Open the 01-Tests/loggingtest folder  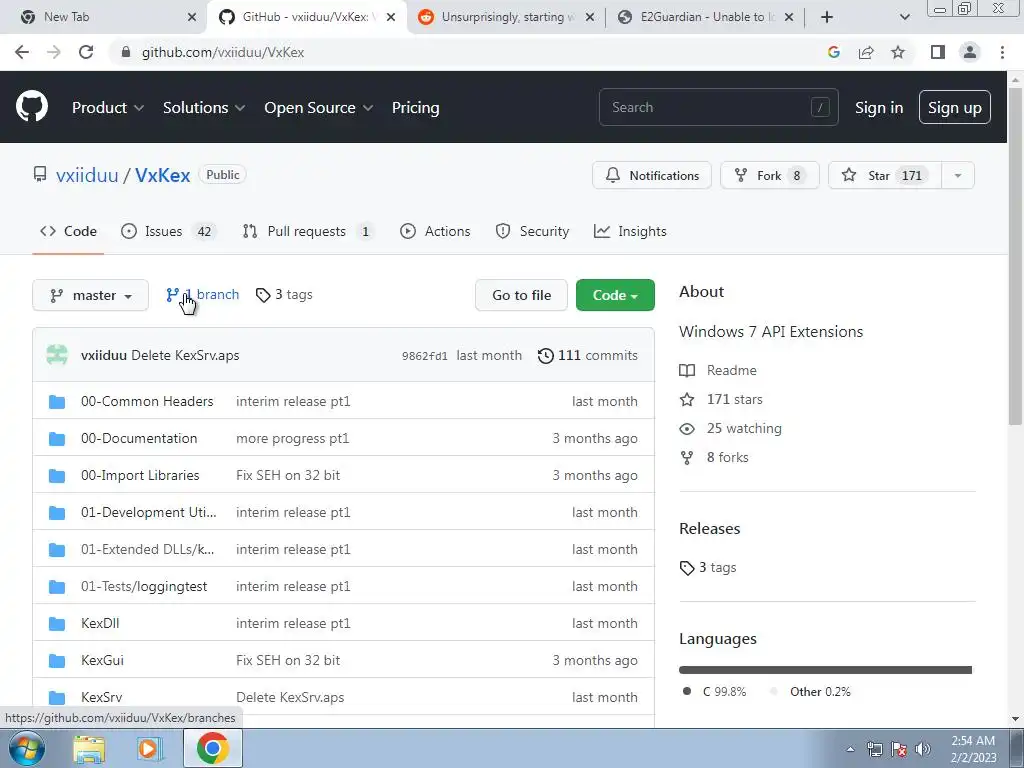pyautogui.click(x=144, y=586)
